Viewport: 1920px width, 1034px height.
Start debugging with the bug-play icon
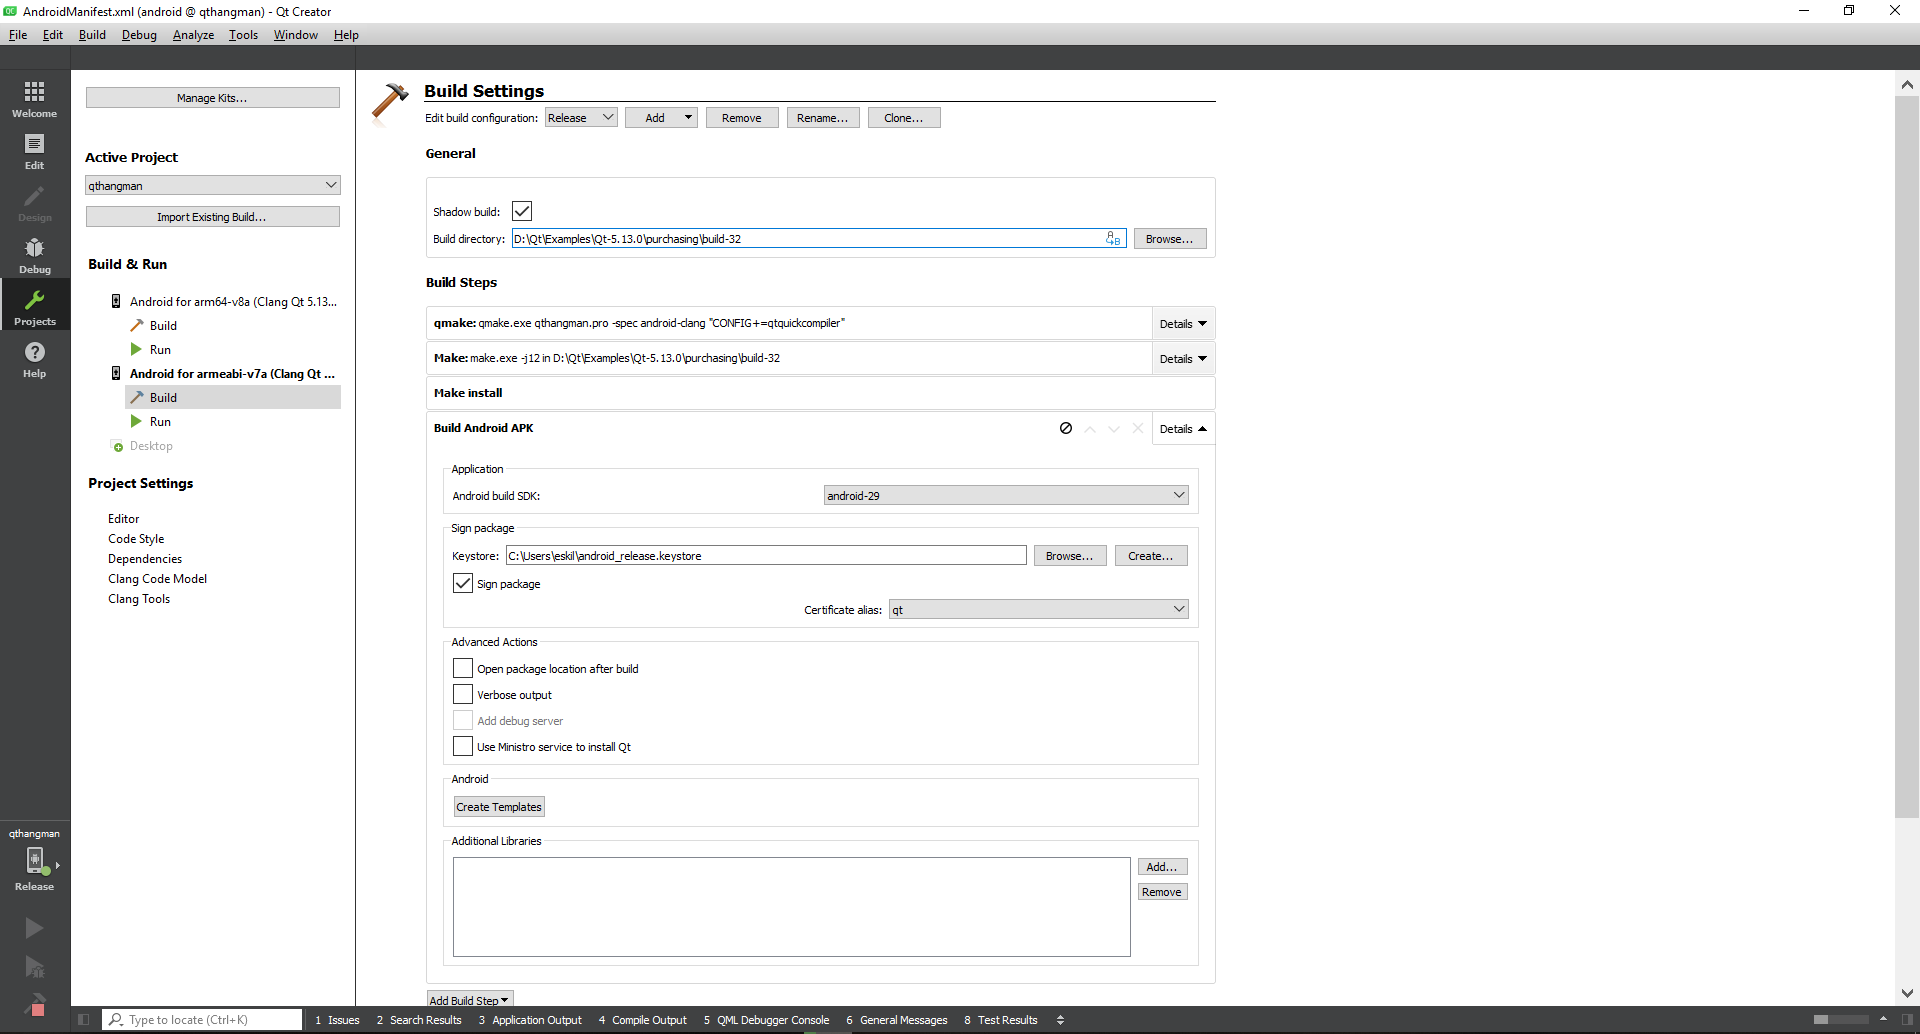click(34, 967)
